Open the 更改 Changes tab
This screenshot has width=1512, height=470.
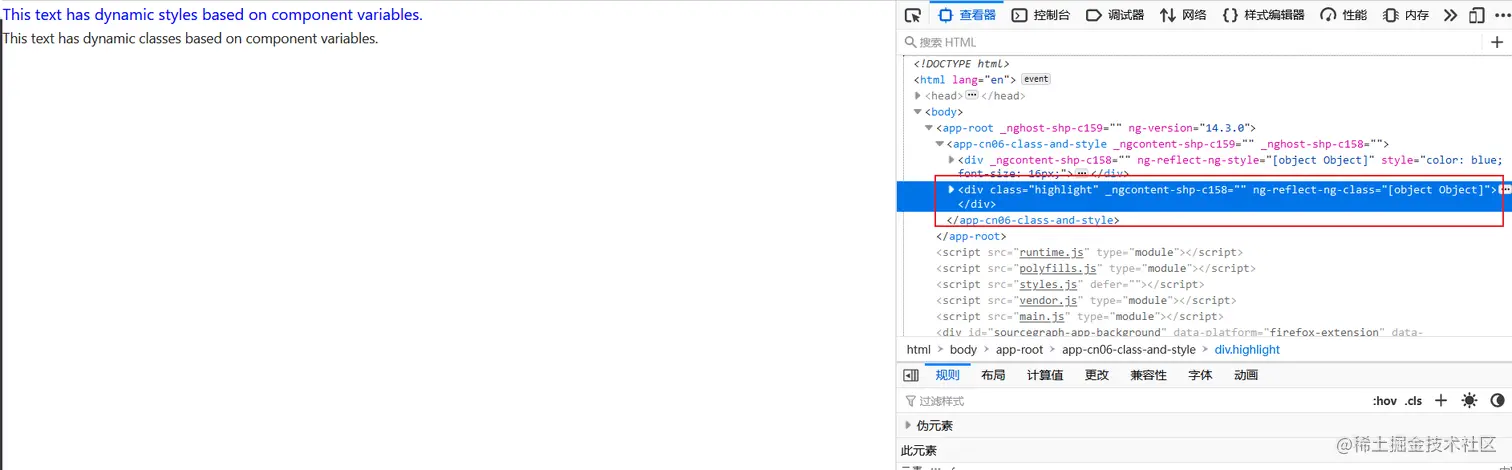(1097, 375)
